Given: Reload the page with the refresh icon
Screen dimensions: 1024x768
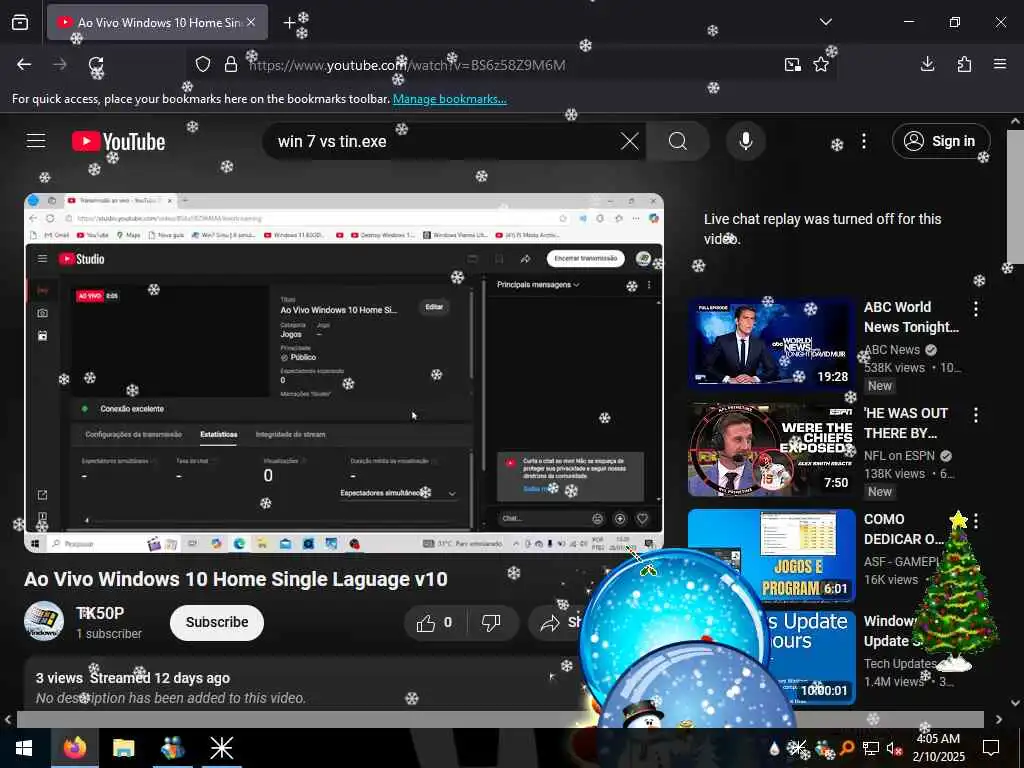Looking at the screenshot, I should coord(96,64).
